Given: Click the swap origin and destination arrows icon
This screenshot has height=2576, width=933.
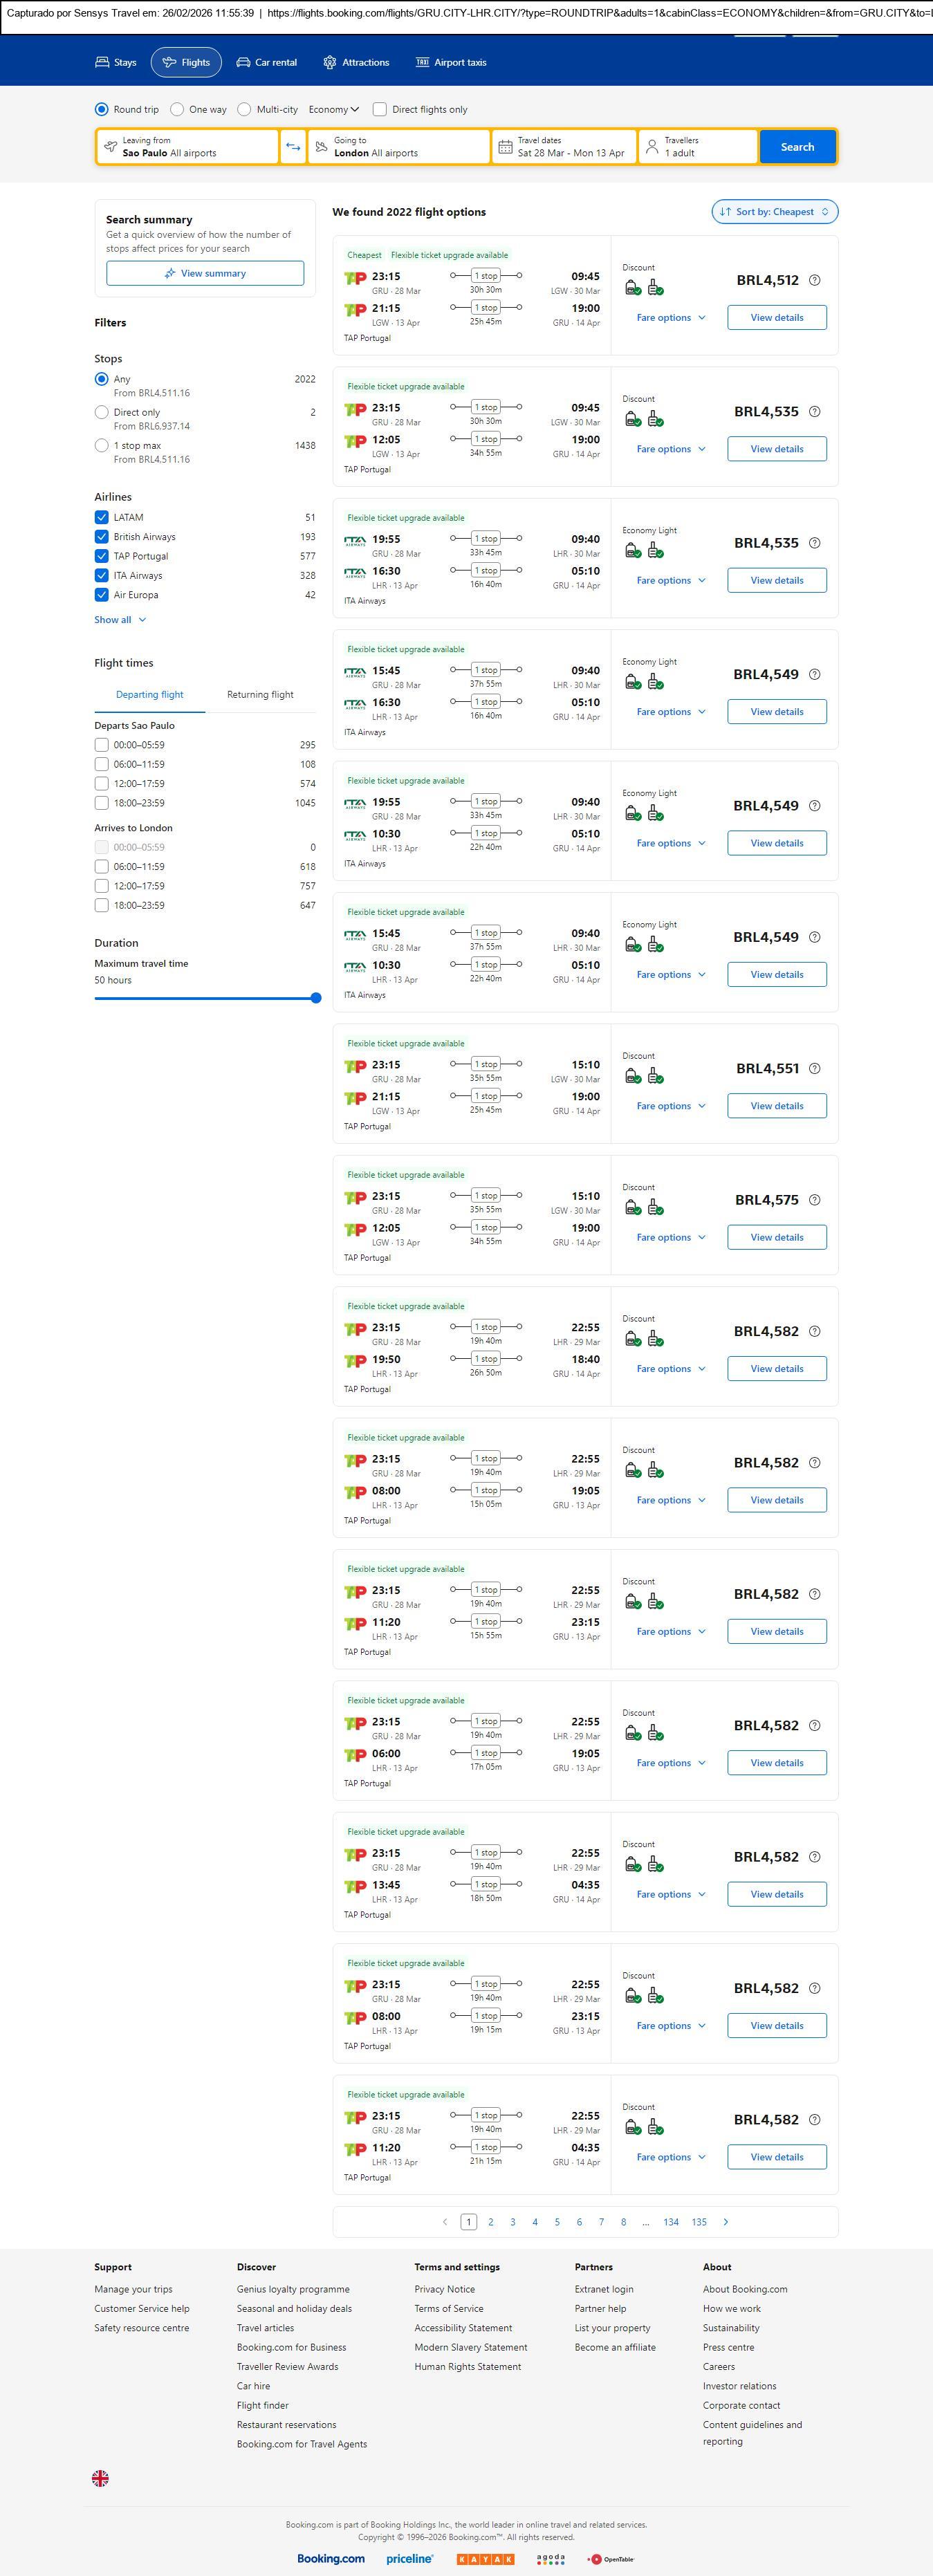Looking at the screenshot, I should pyautogui.click(x=293, y=147).
